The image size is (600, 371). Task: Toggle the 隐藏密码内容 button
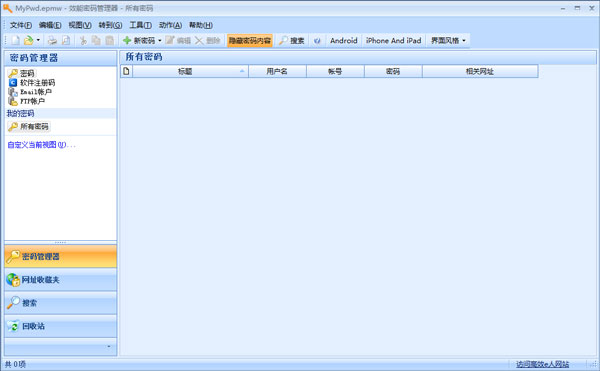pyautogui.click(x=249, y=40)
